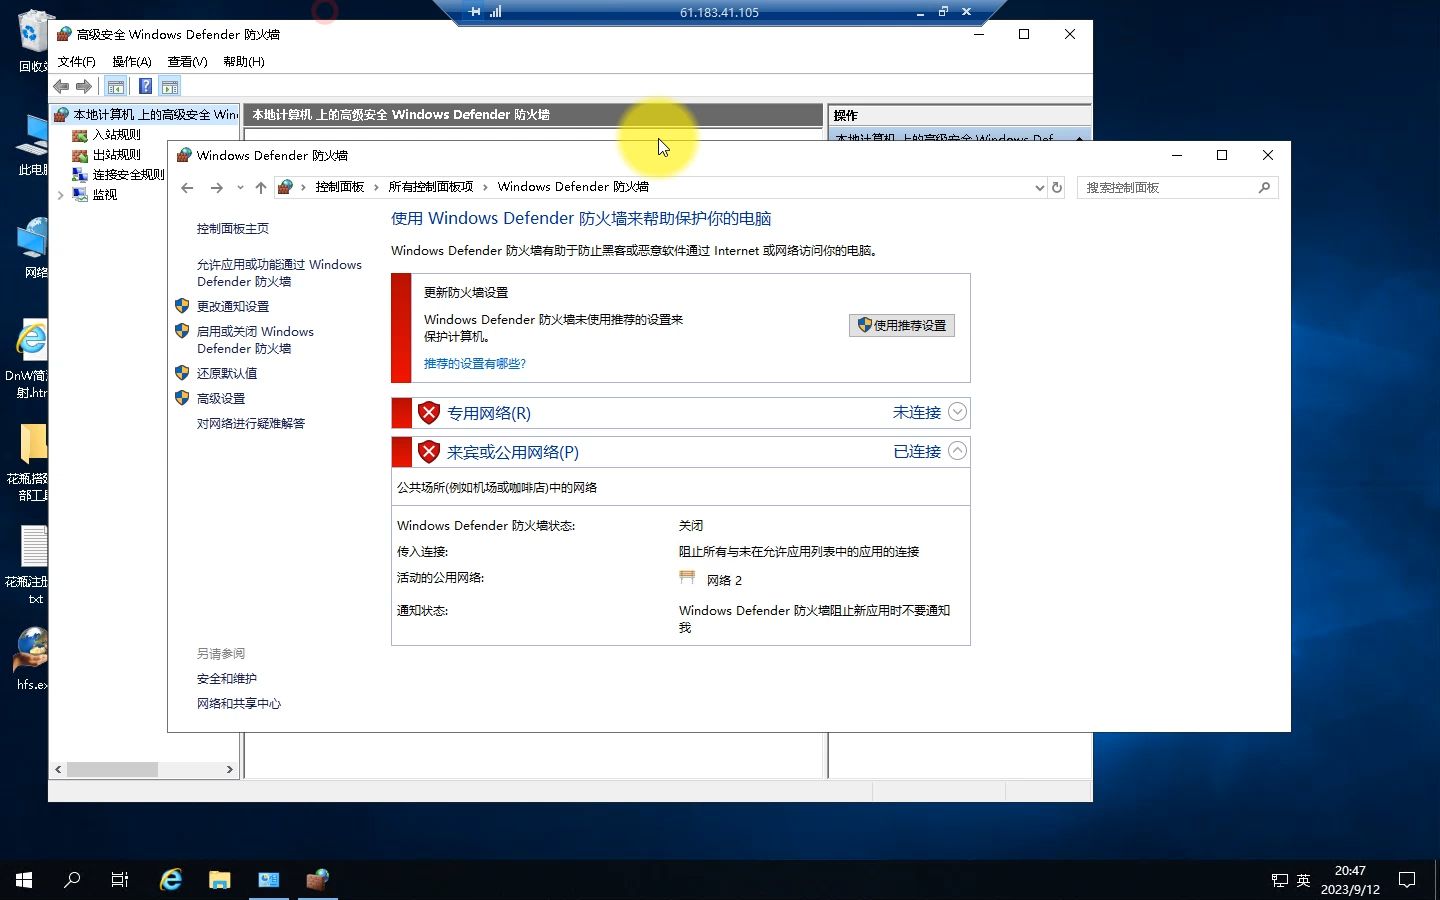
Task: Click 来宾或公用网络(P) heading
Action: (x=513, y=452)
